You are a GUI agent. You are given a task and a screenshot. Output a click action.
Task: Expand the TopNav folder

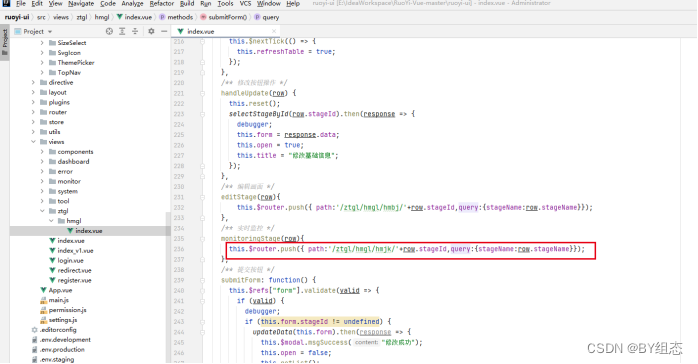click(x=42, y=72)
